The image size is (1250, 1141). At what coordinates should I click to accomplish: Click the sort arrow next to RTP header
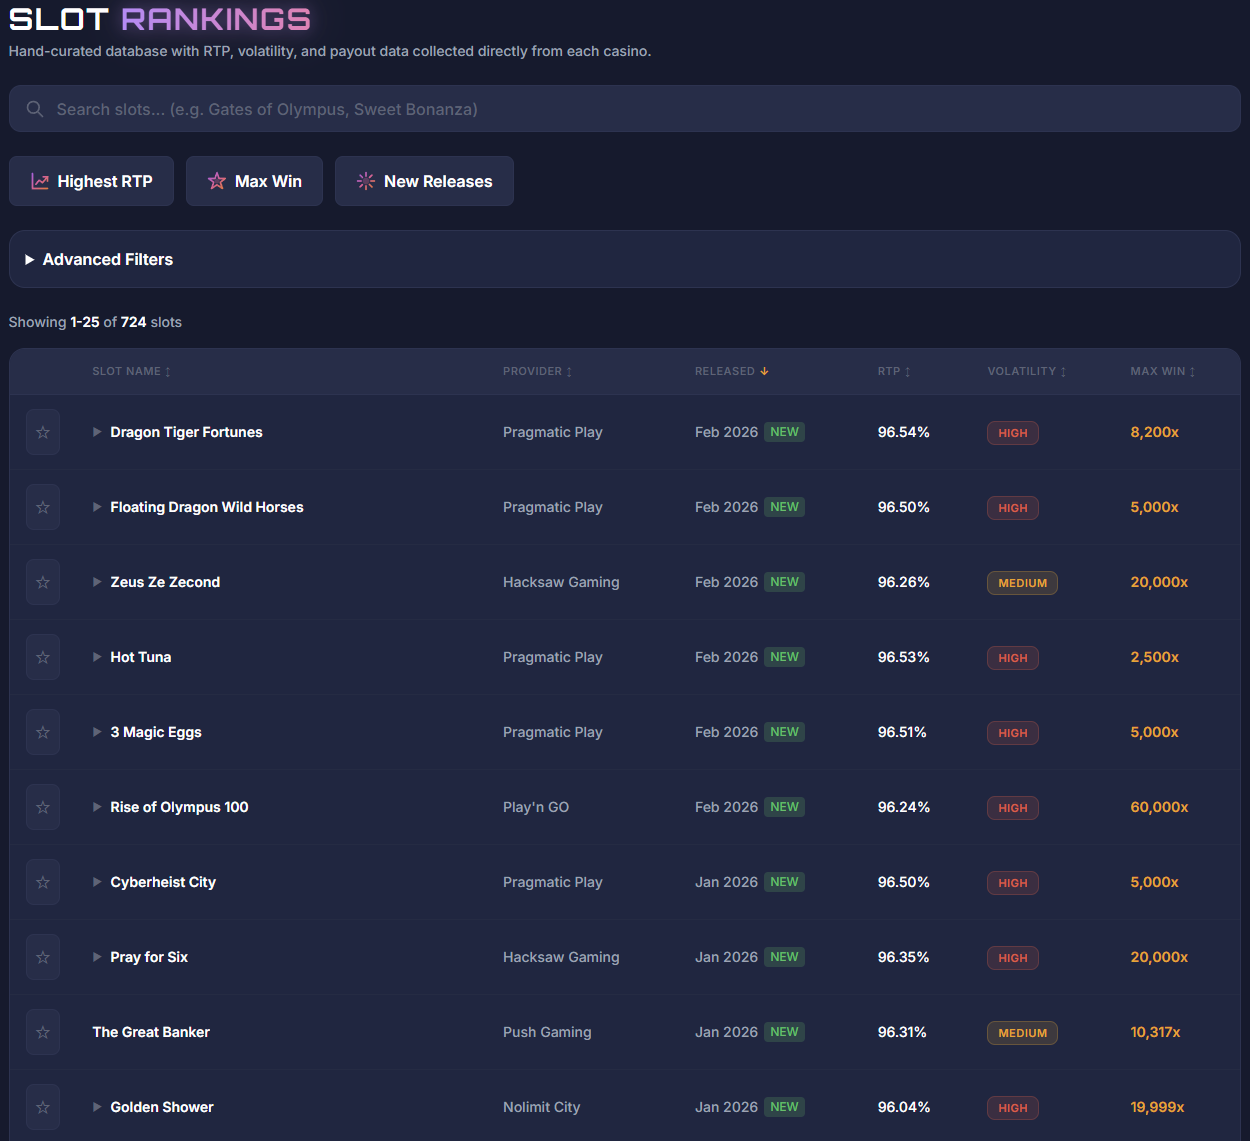pyautogui.click(x=909, y=371)
